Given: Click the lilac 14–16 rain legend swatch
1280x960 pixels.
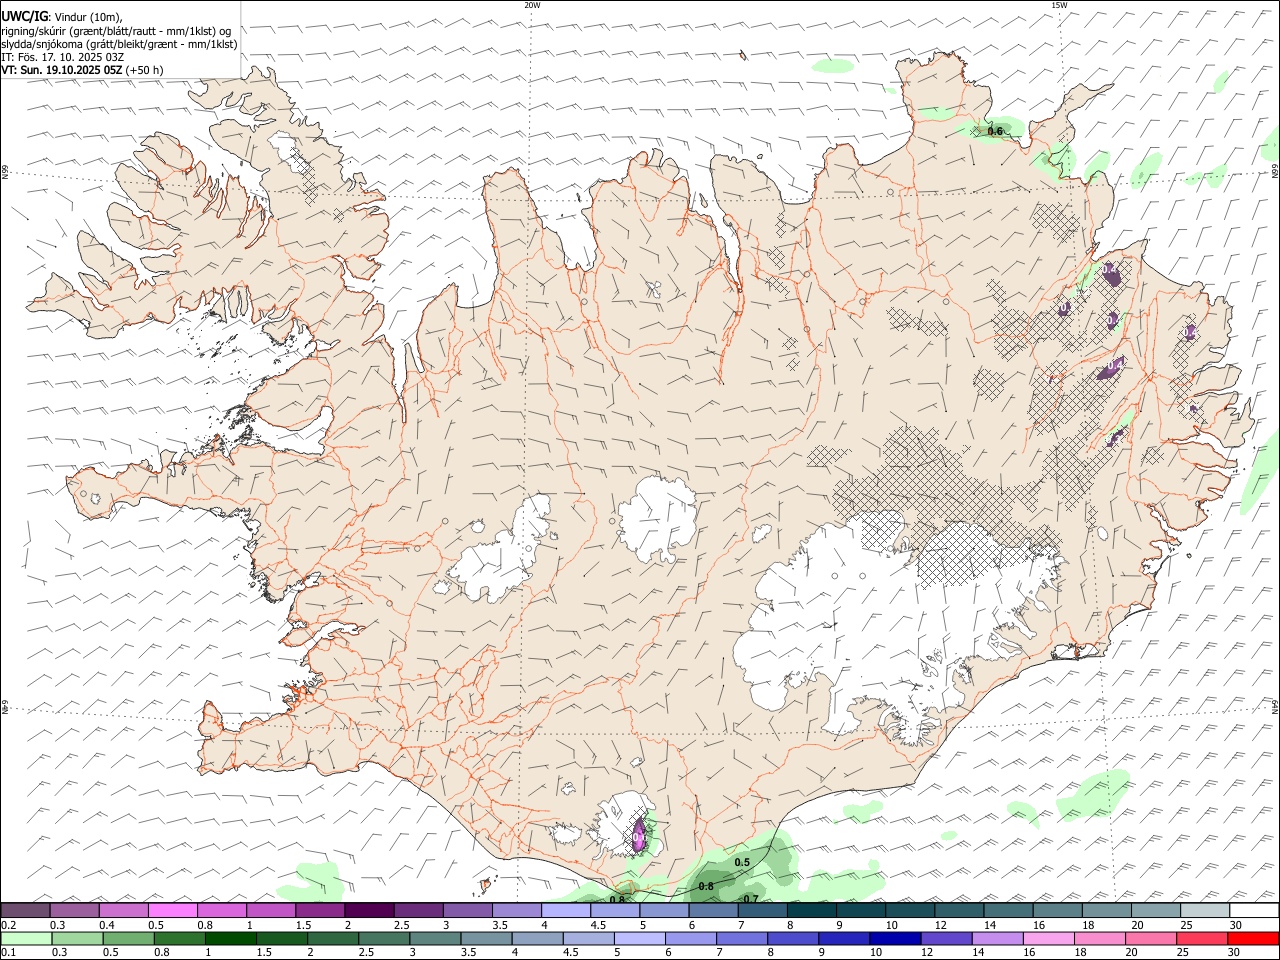Looking at the screenshot, I should click(996, 939).
